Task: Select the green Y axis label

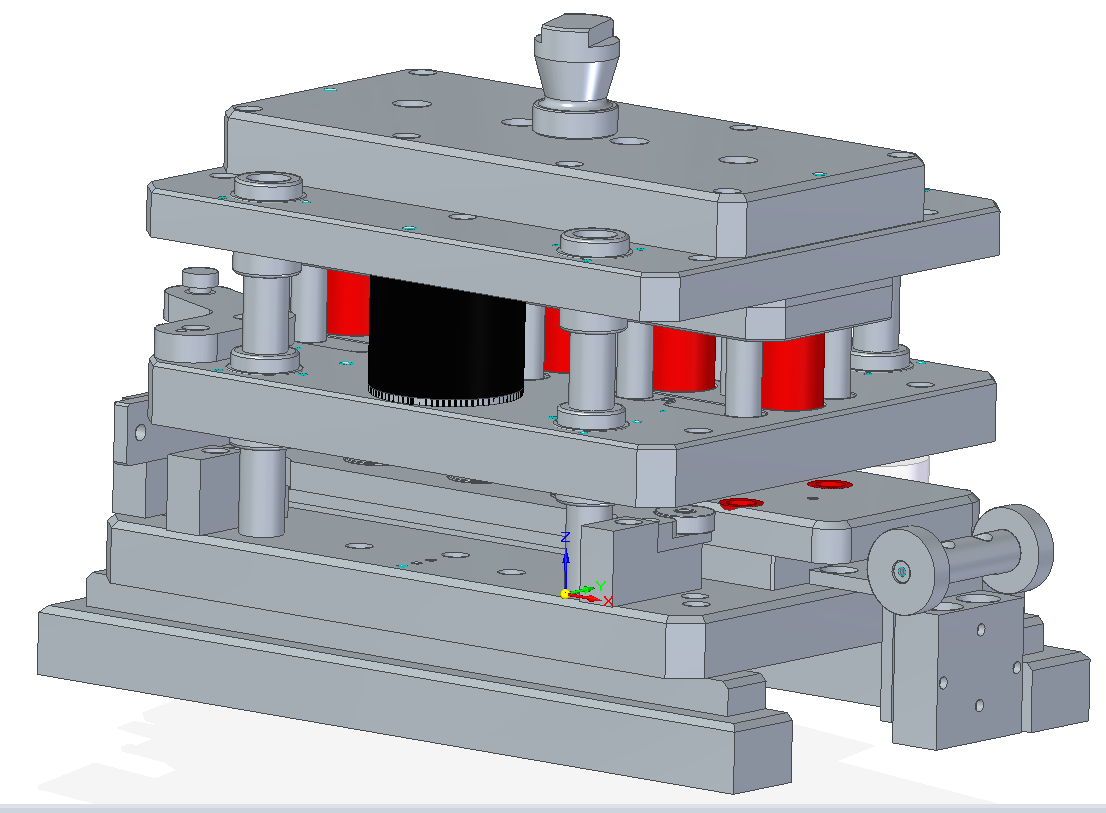Action: click(600, 585)
